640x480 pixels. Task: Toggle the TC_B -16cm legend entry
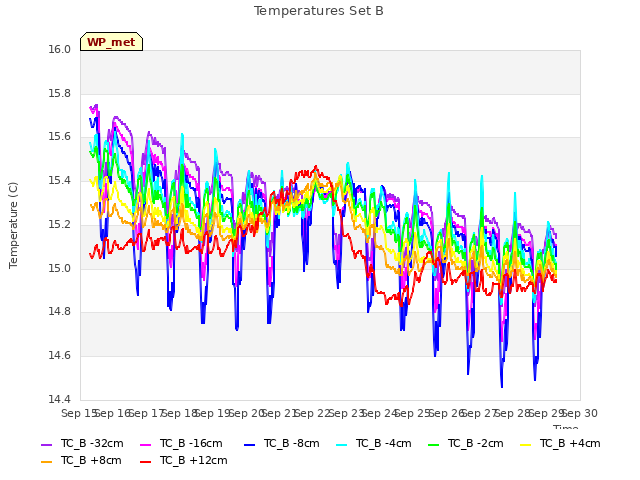(x=181, y=444)
